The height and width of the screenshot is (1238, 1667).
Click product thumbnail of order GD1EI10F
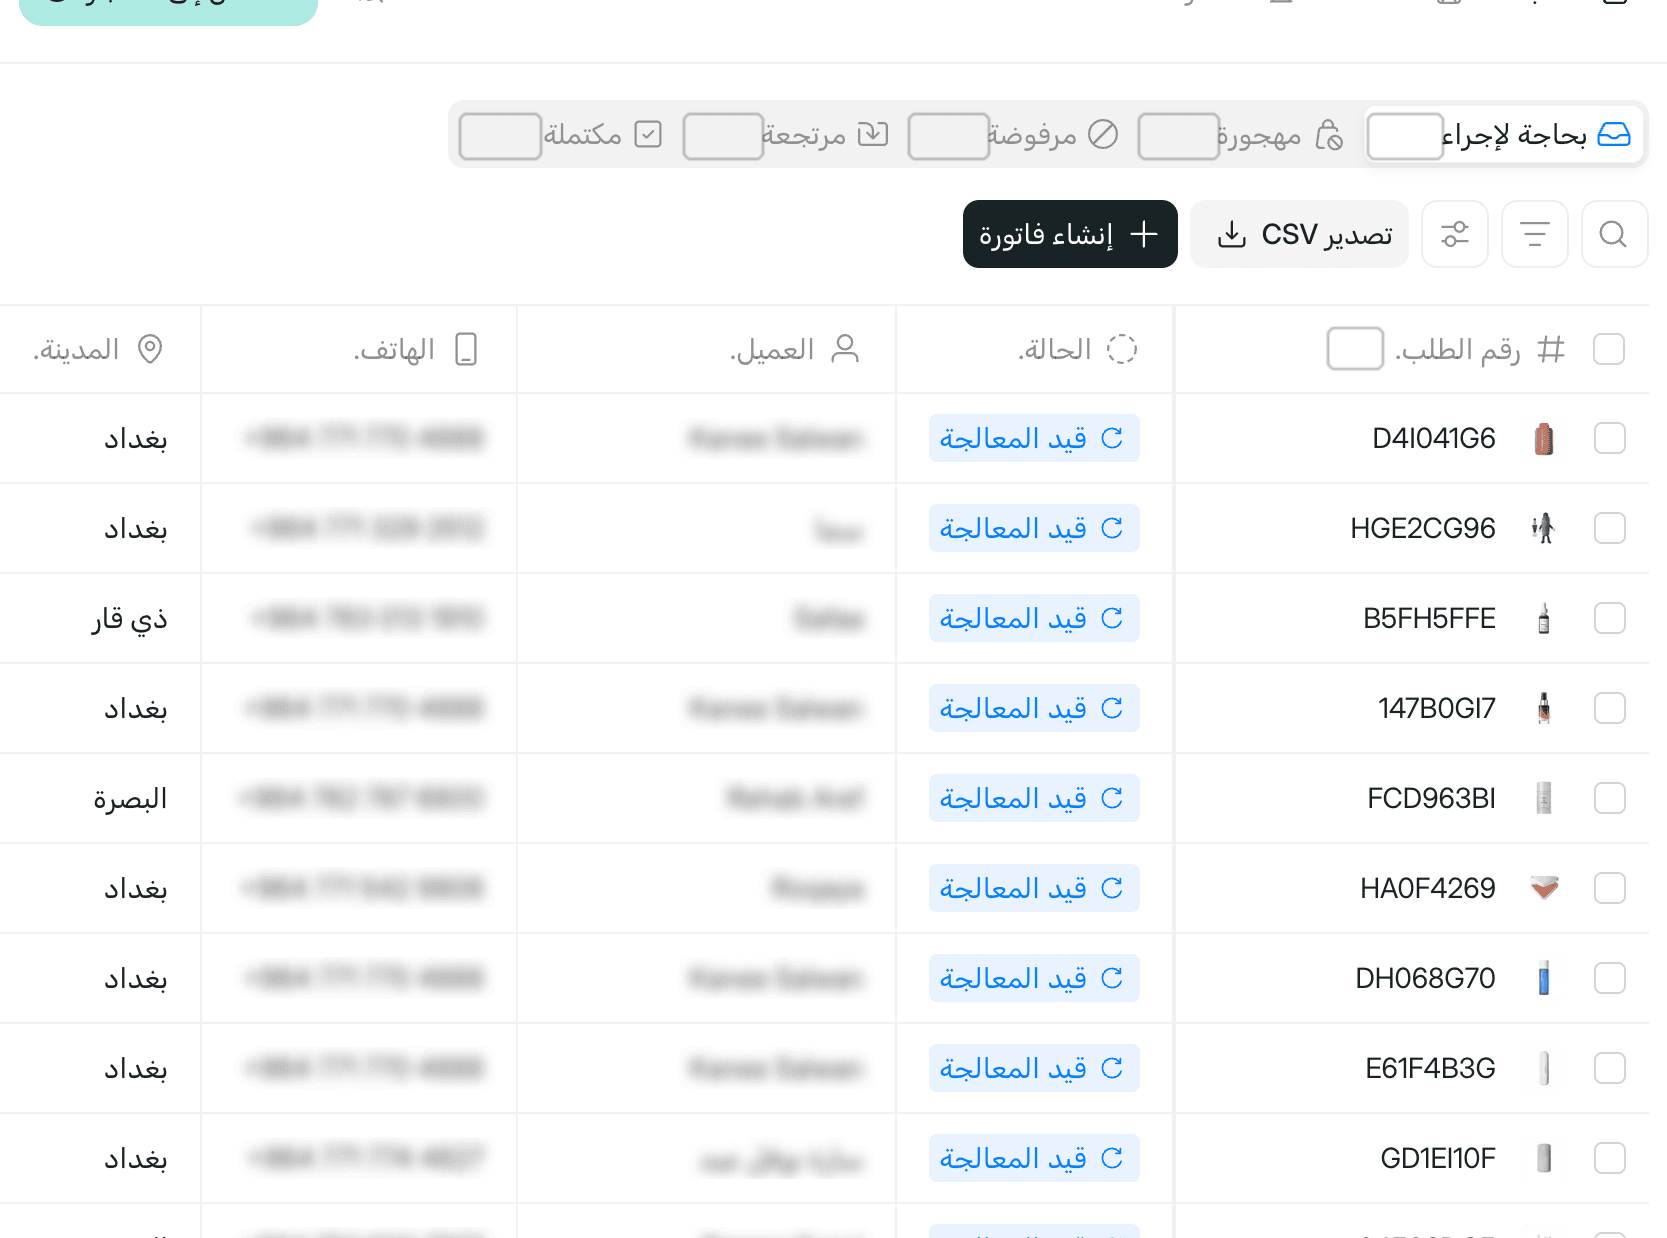click(1544, 1158)
